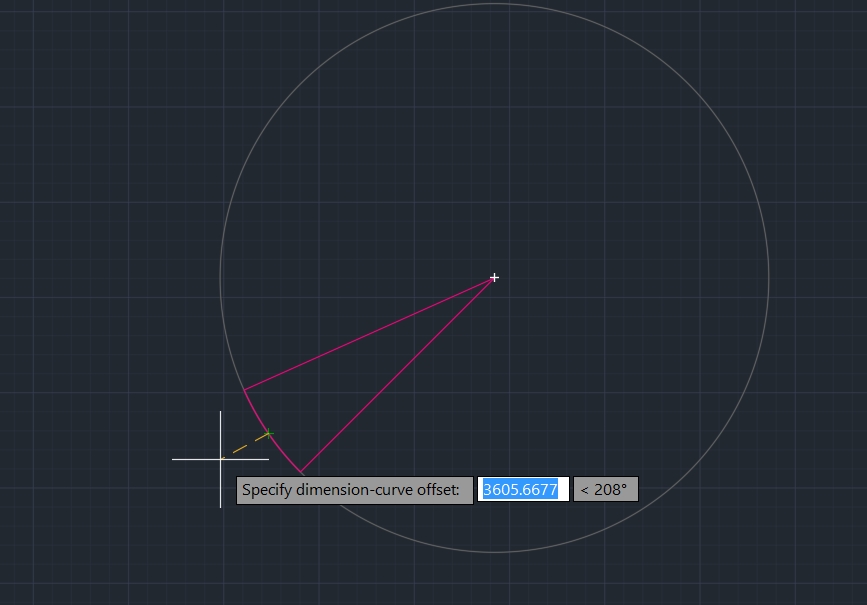867x605 pixels.
Task: Click the green snap marker on the arc
Action: 268,434
